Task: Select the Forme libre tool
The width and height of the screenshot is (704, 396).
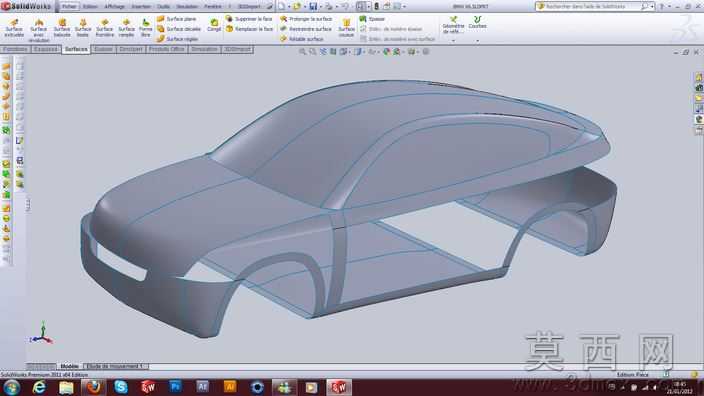Action: 145,28
